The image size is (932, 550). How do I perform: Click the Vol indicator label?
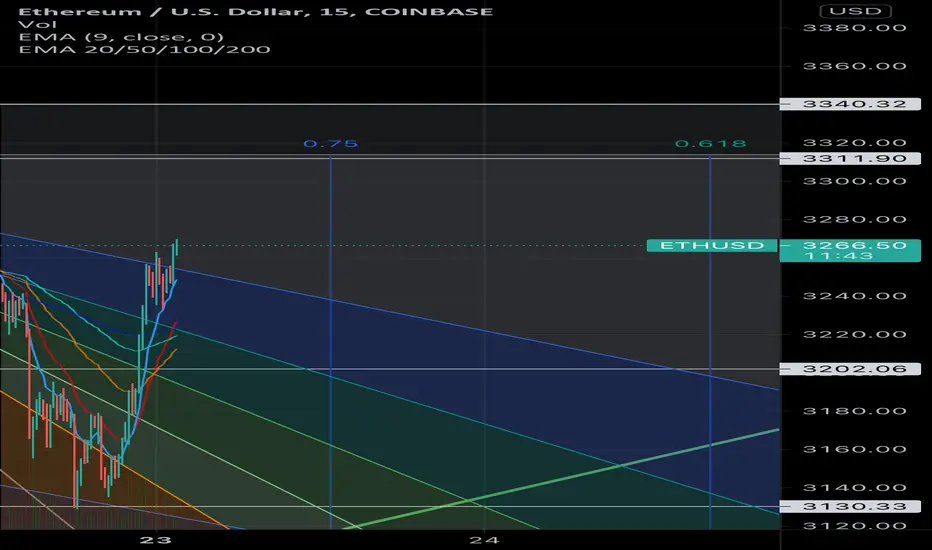coord(37,24)
